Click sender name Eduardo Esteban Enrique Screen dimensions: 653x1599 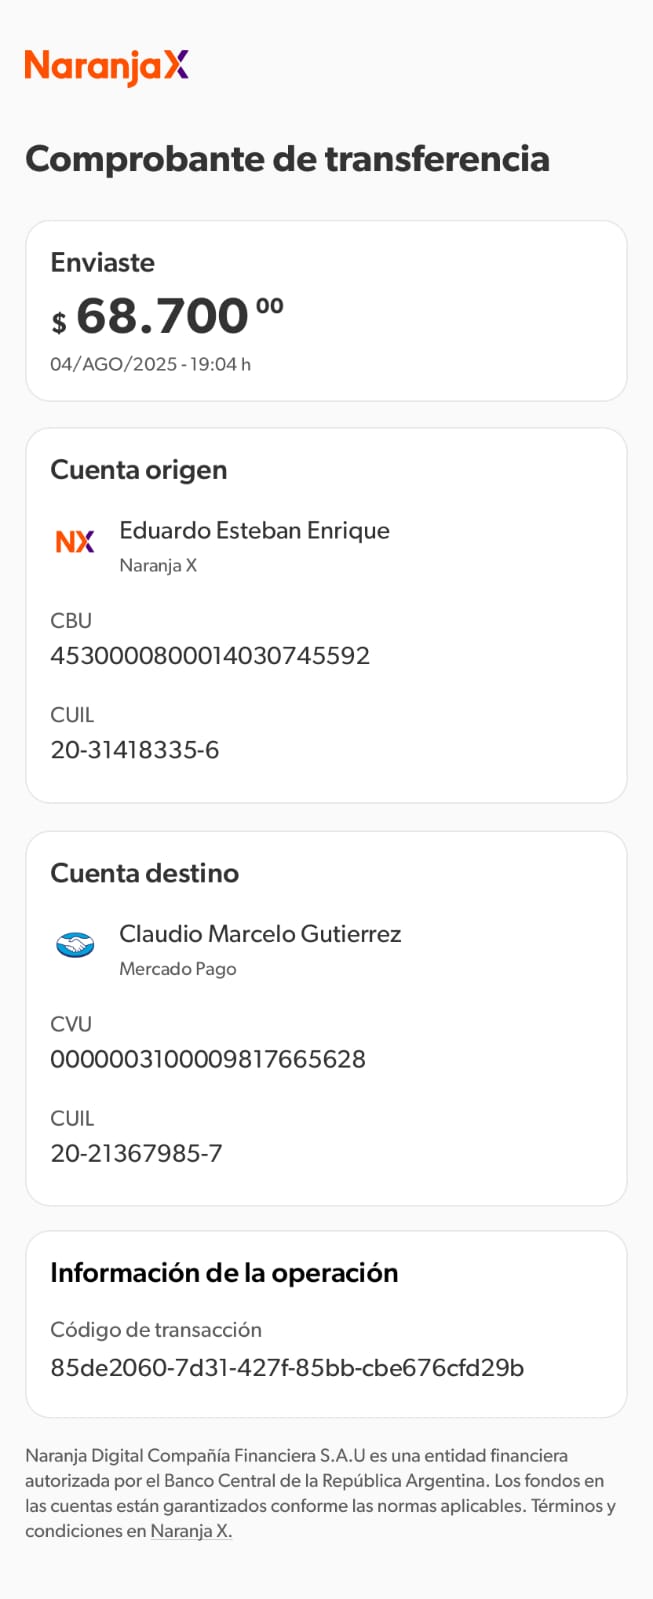(254, 531)
